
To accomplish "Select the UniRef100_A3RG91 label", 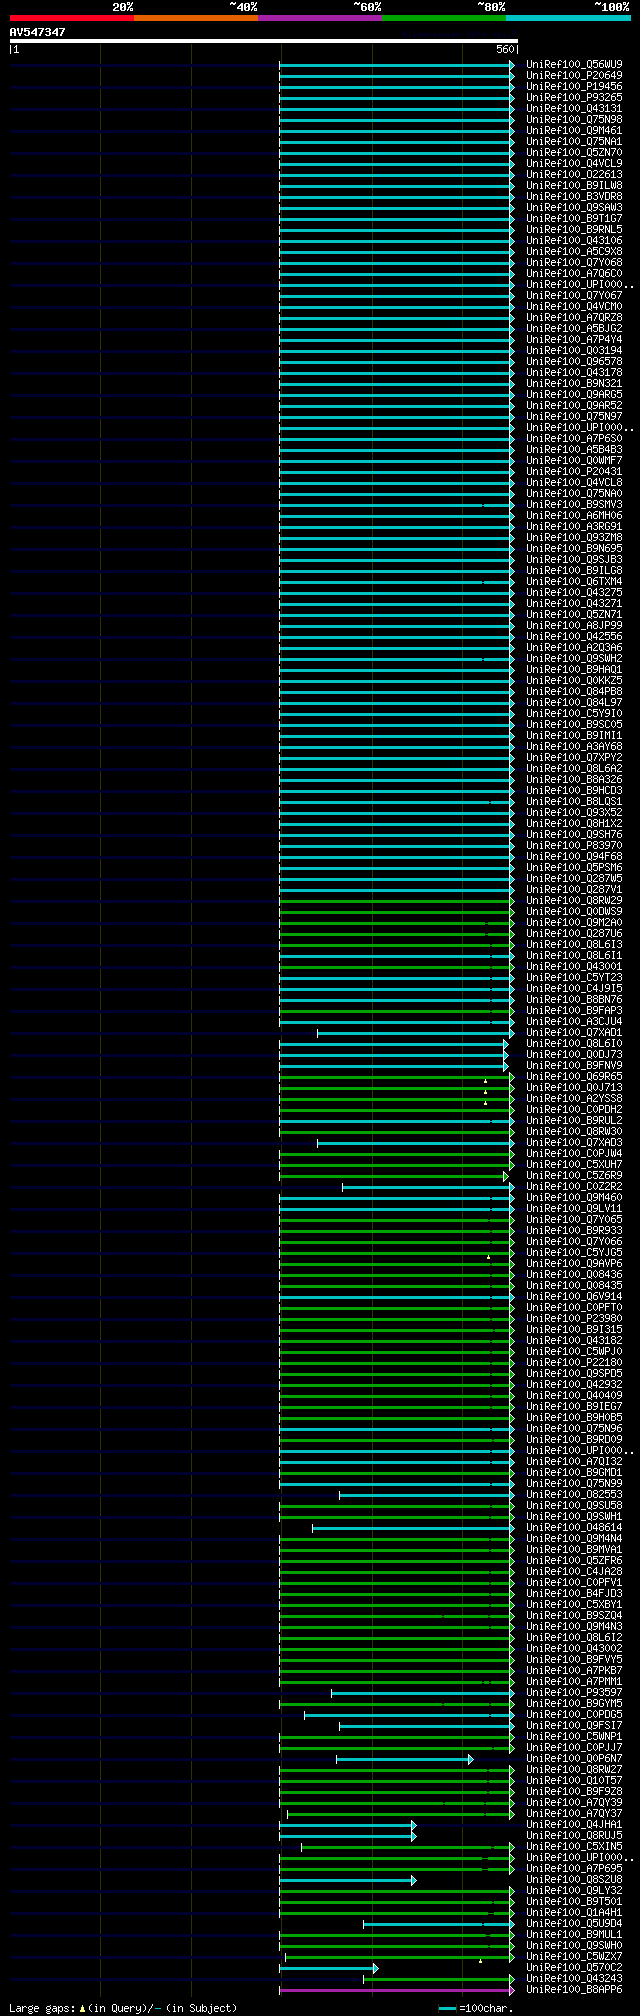I will pyautogui.click(x=574, y=526).
